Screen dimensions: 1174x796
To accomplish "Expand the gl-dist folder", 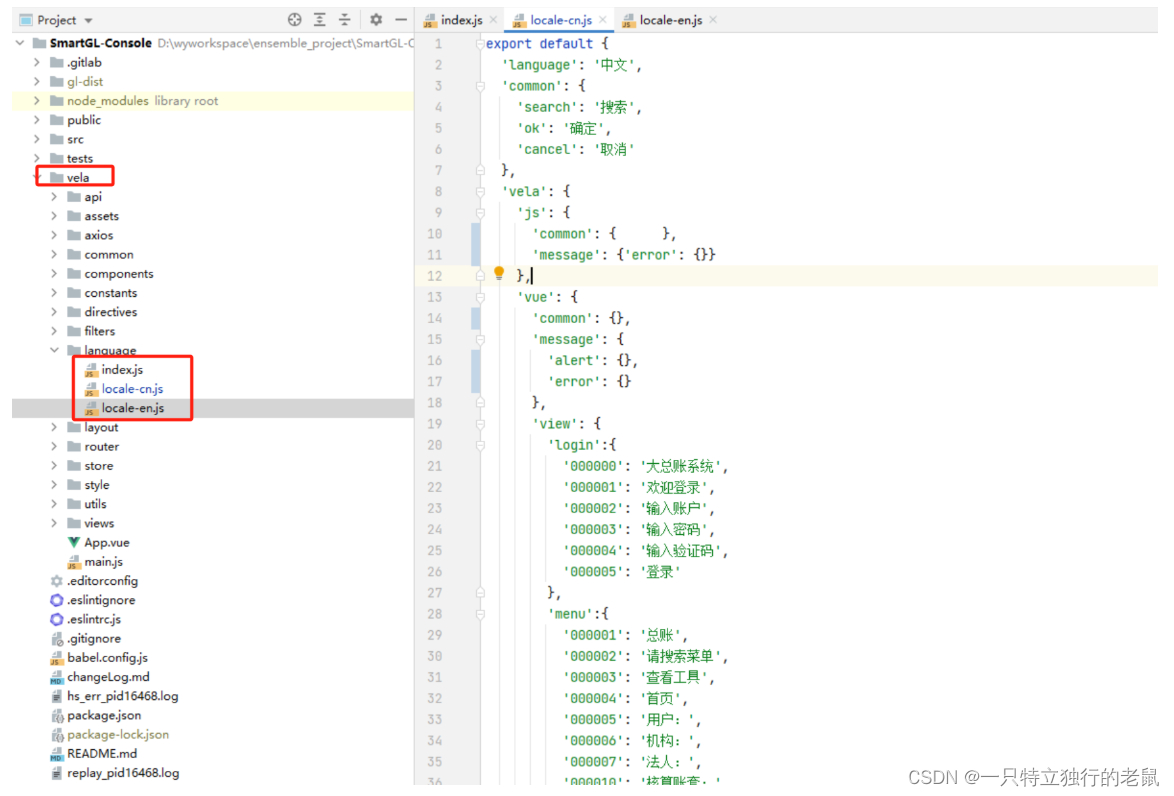I will [37, 82].
